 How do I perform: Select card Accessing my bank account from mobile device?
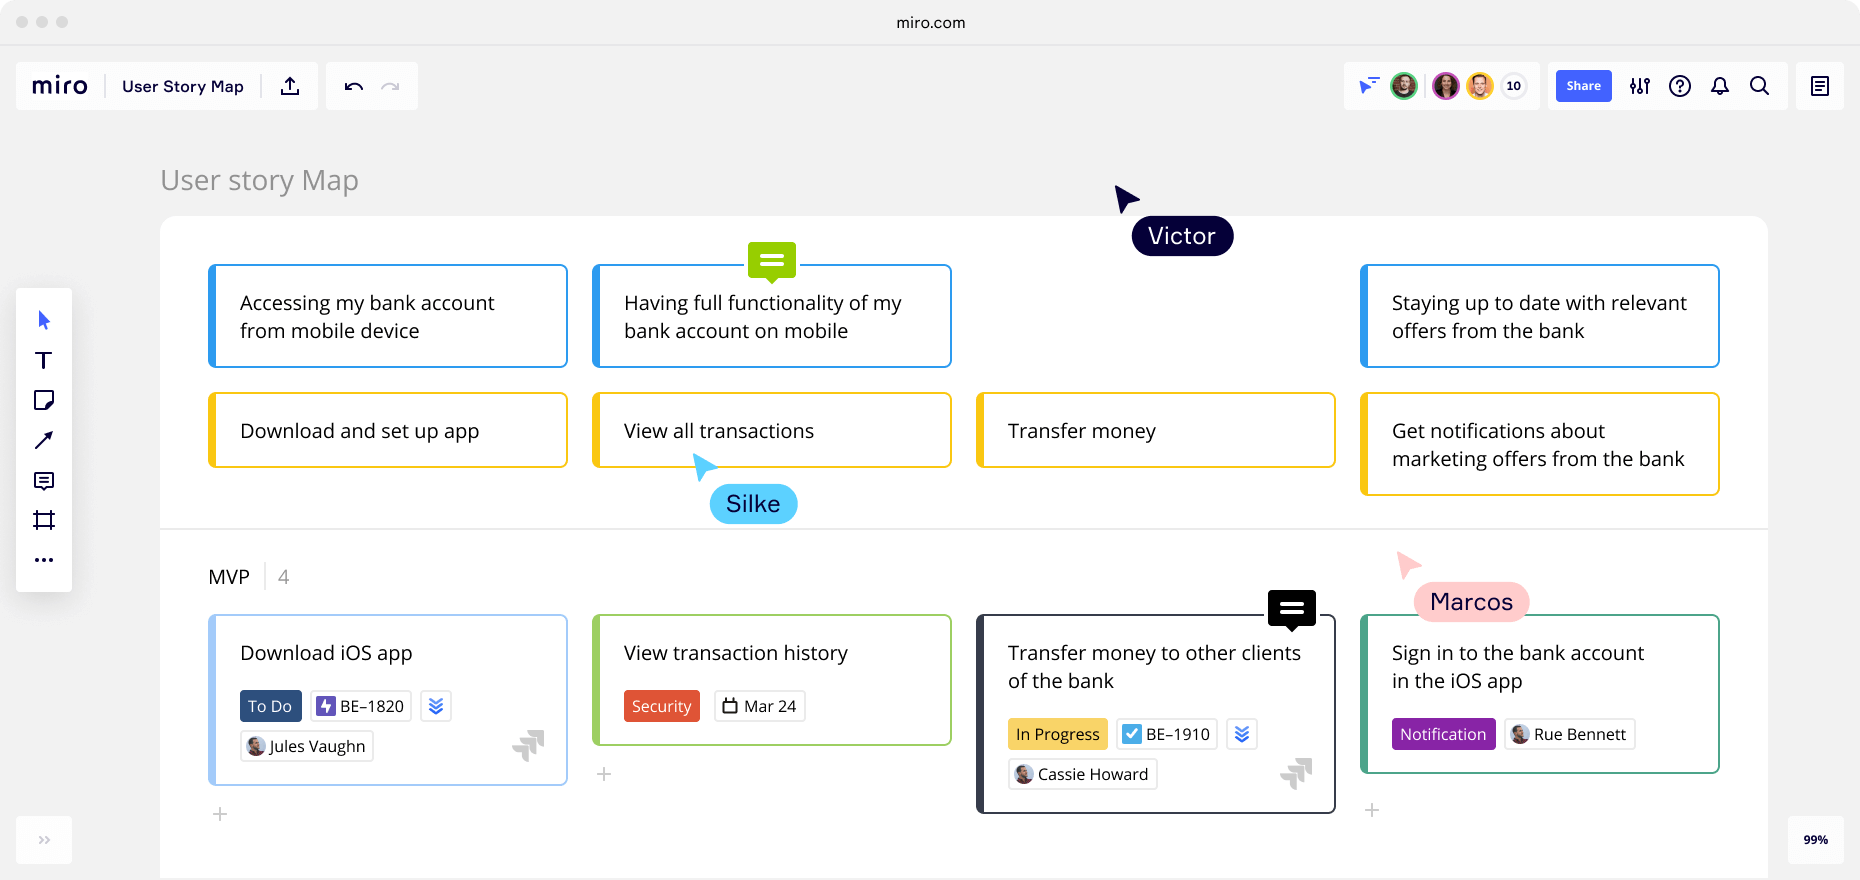[388, 316]
